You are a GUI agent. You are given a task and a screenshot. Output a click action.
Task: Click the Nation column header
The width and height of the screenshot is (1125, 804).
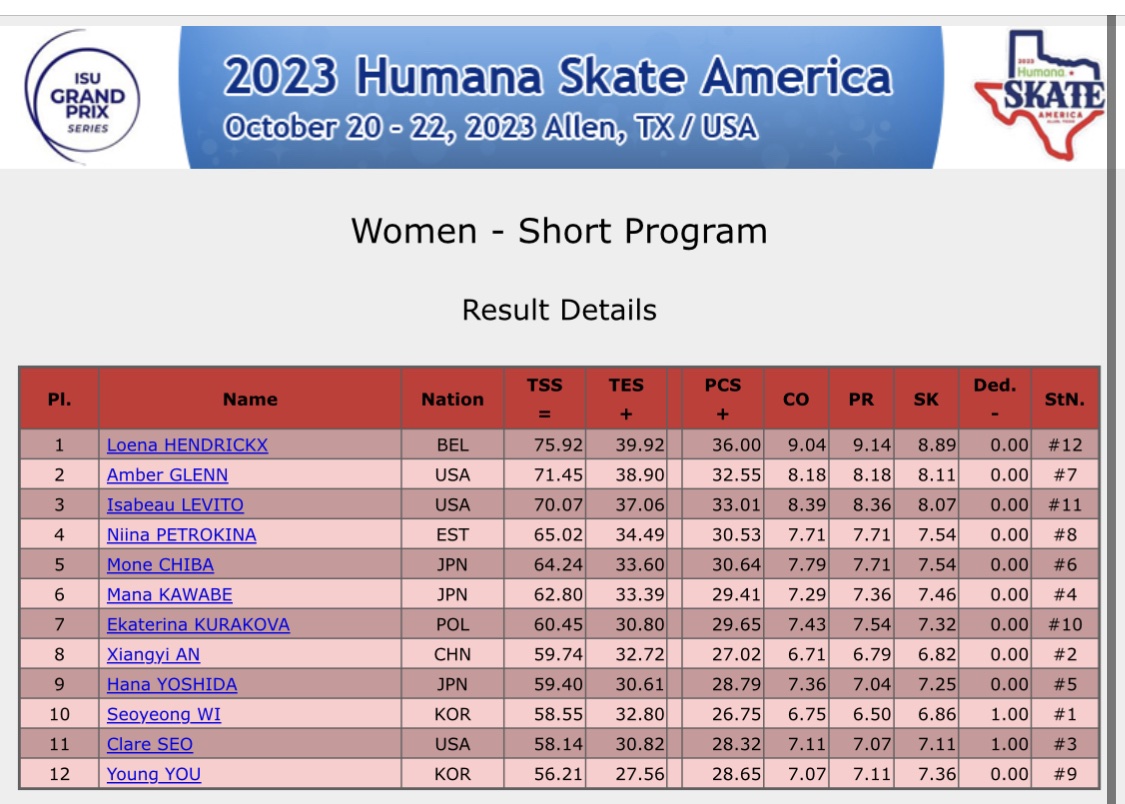pyautogui.click(x=453, y=399)
